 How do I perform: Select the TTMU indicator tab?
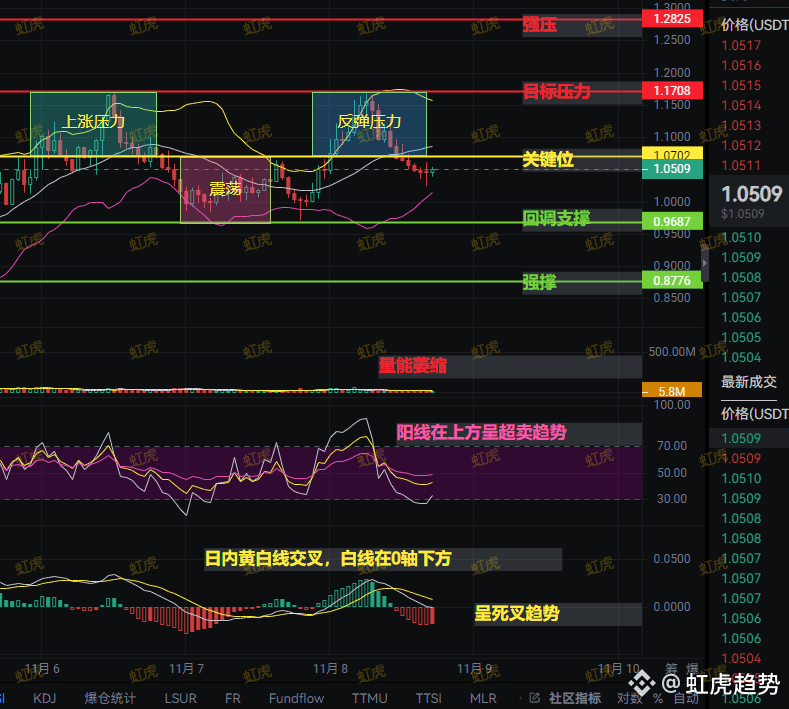click(x=368, y=698)
